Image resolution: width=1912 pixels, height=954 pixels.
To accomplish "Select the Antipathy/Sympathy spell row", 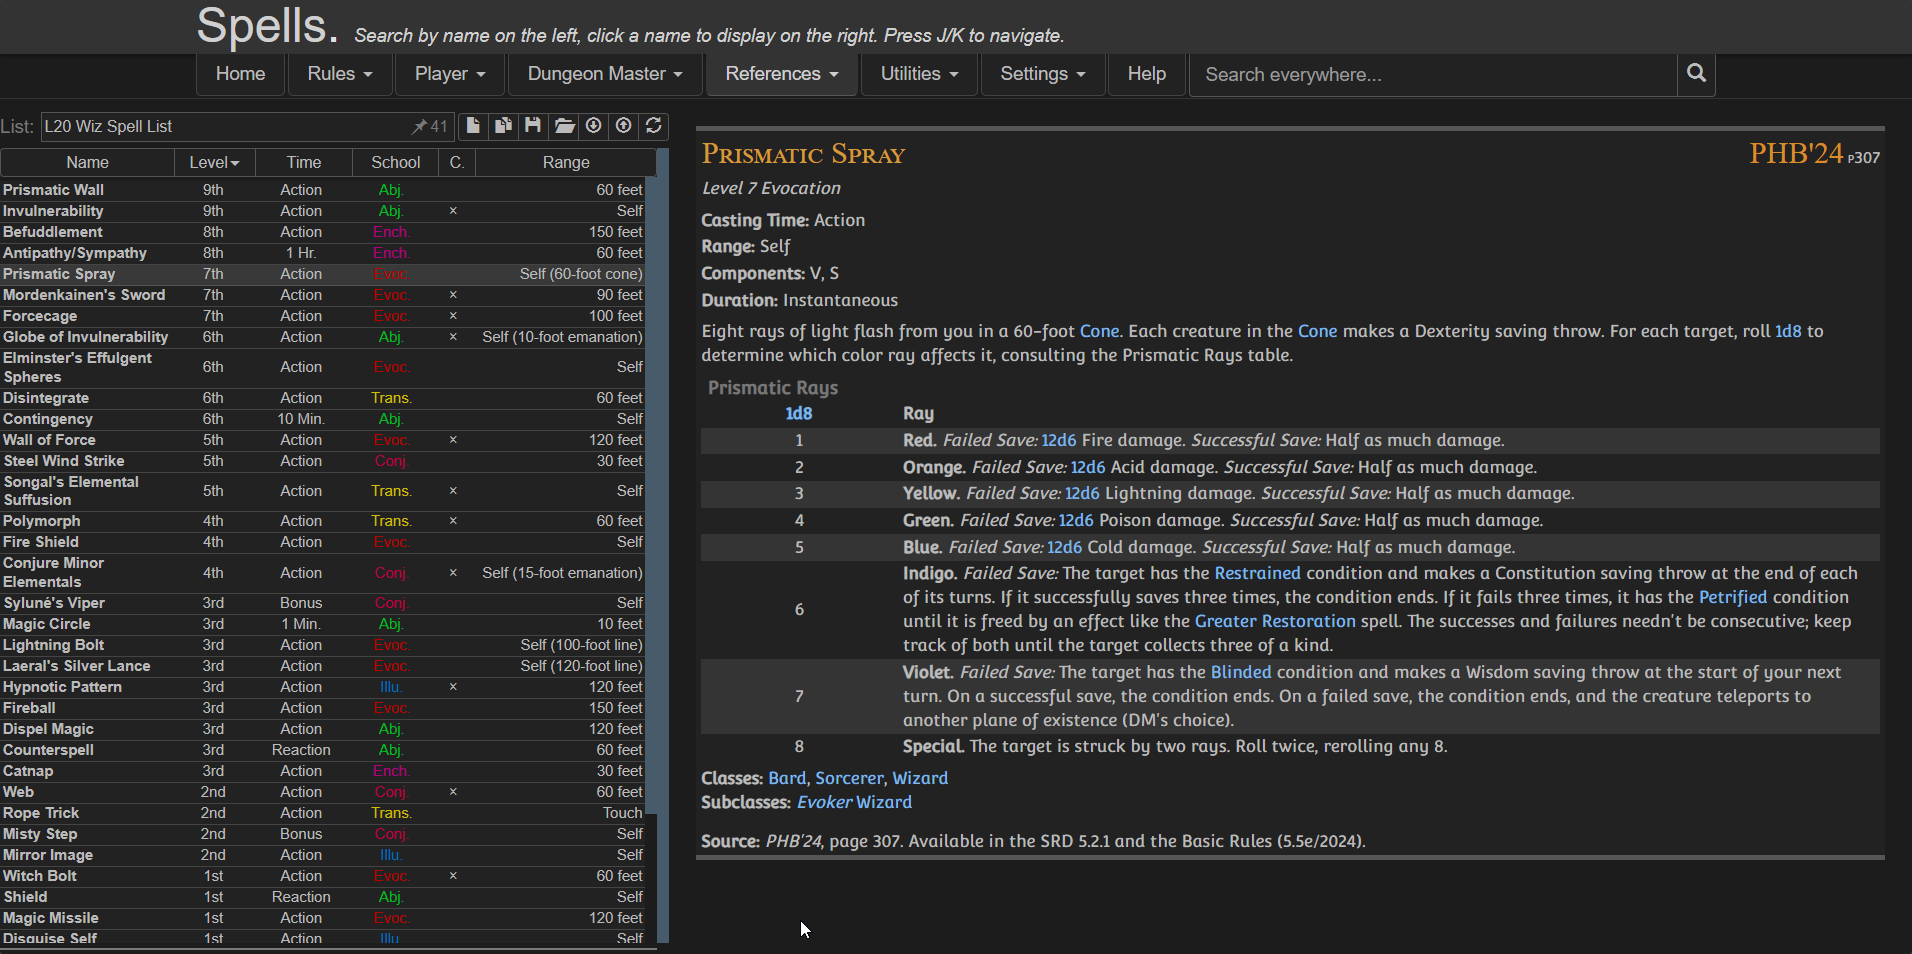I will 323,253.
